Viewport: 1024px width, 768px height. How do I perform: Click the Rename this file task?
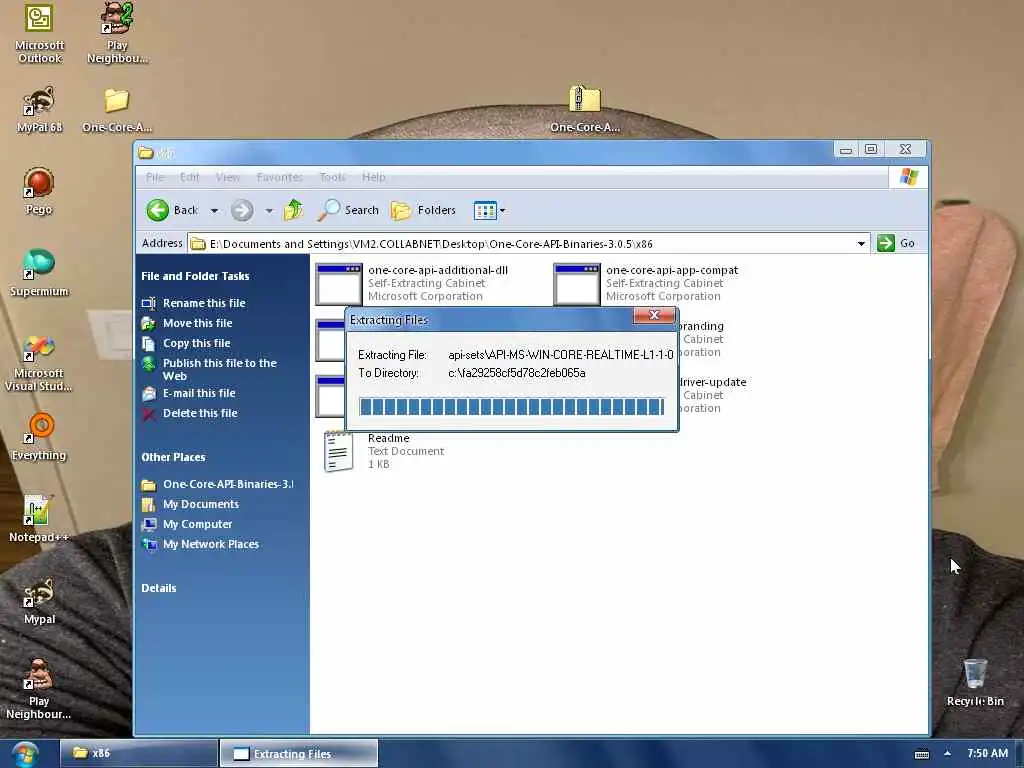coord(204,303)
